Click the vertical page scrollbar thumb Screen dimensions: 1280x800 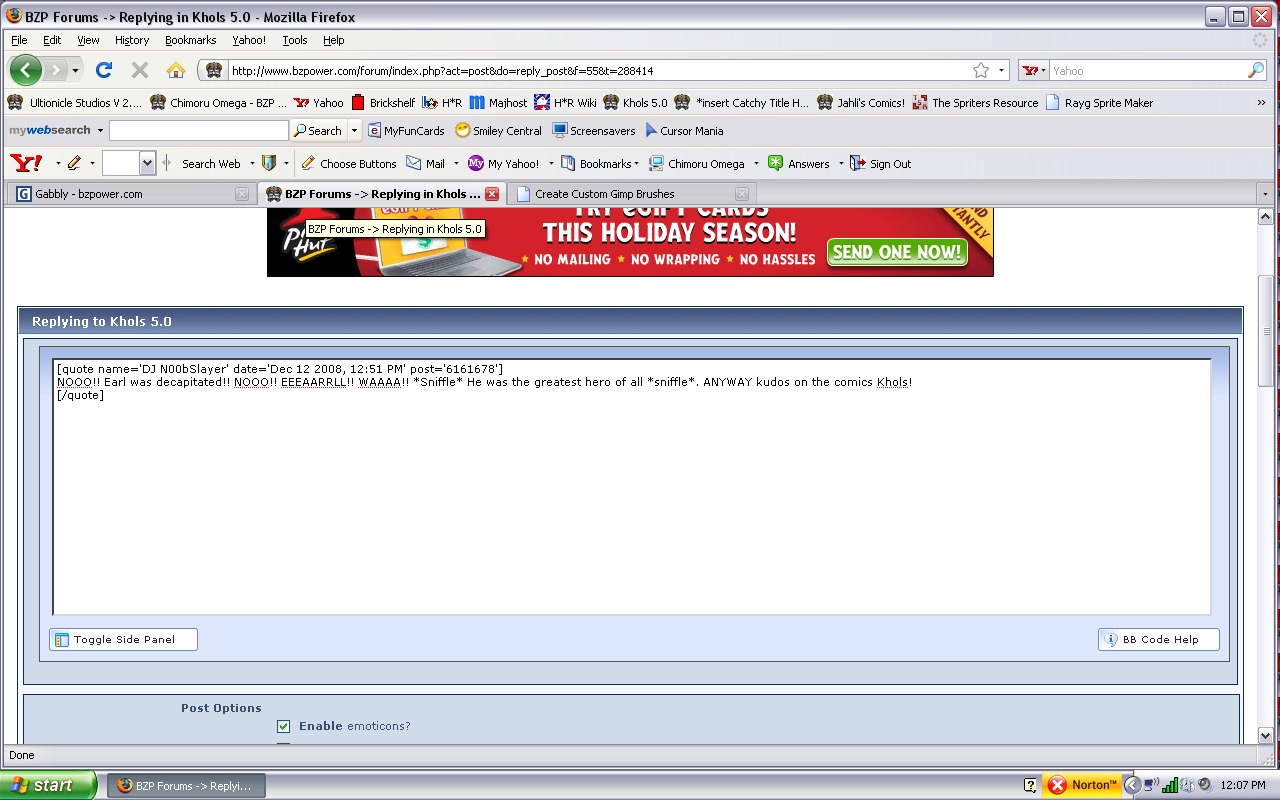(1265, 332)
